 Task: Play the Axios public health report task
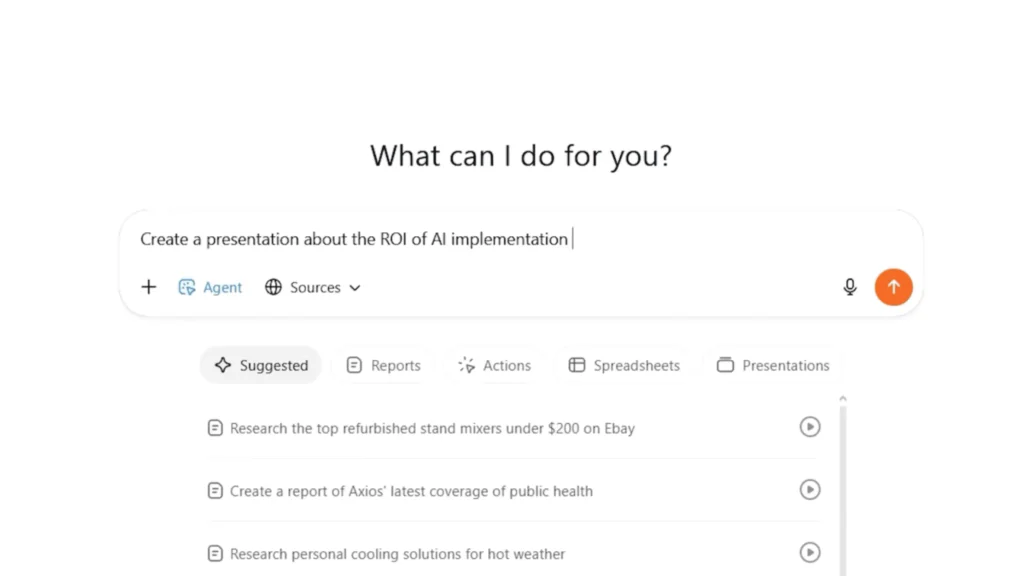click(x=810, y=490)
